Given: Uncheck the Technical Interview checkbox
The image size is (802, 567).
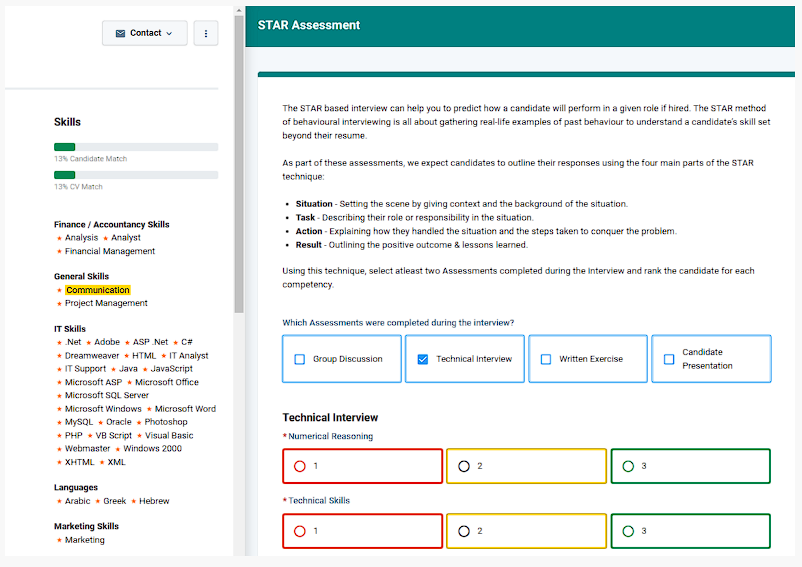Looking at the screenshot, I should (x=422, y=359).
